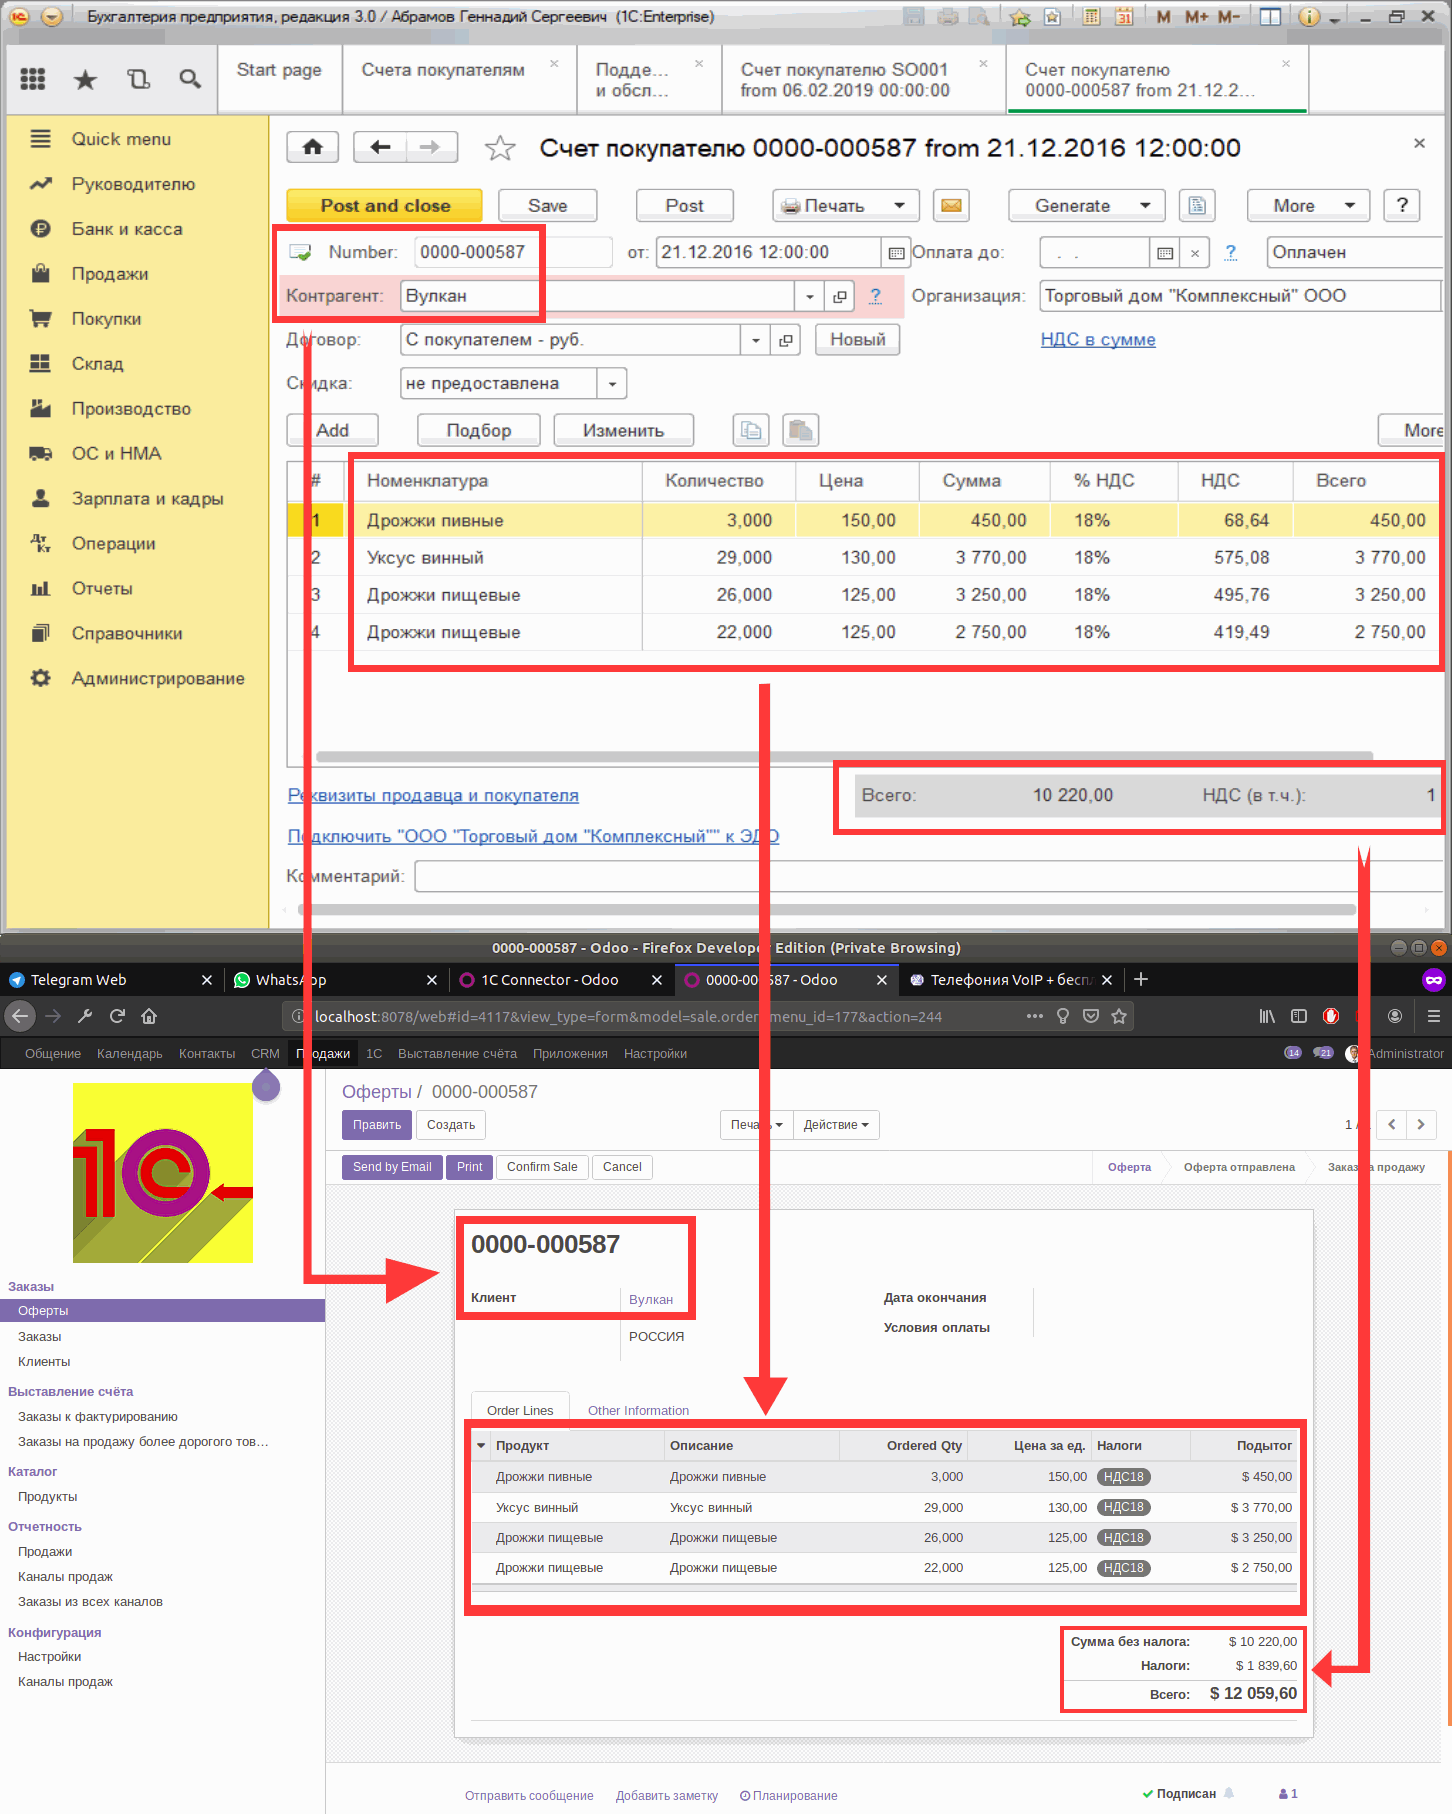Open the Odoo Печать dropdown

pyautogui.click(x=756, y=1125)
